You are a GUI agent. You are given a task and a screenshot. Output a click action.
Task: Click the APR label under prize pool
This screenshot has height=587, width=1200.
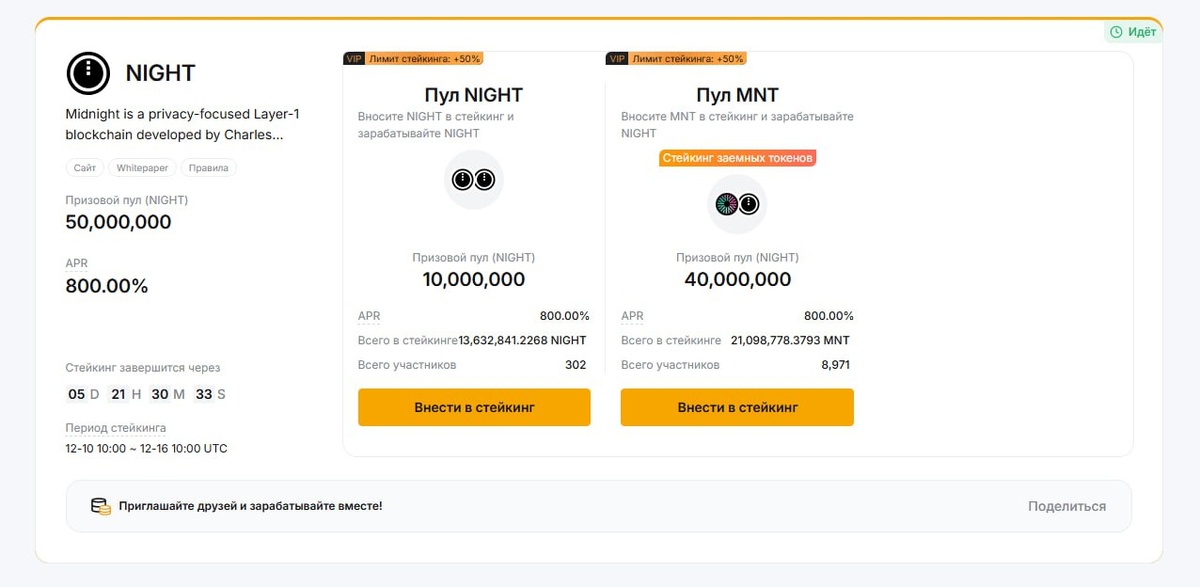pos(76,263)
